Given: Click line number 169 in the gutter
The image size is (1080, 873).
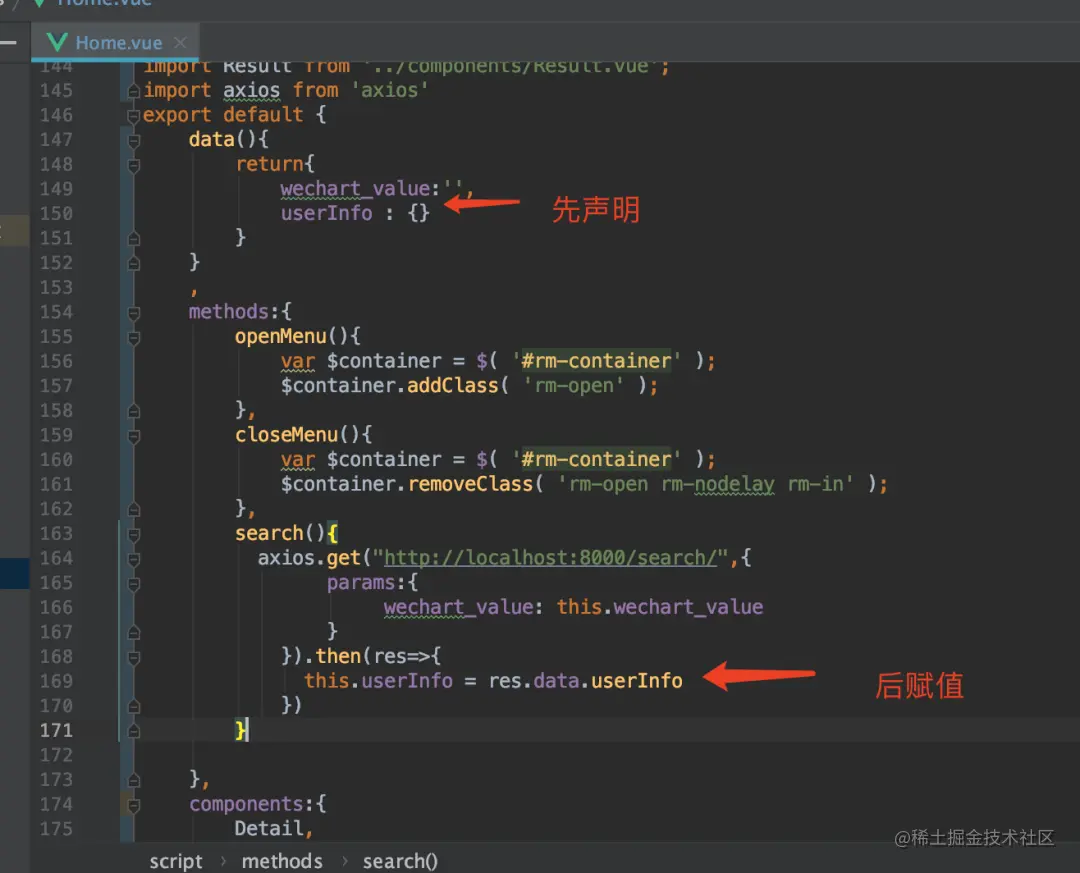Looking at the screenshot, I should pyautogui.click(x=56, y=681).
